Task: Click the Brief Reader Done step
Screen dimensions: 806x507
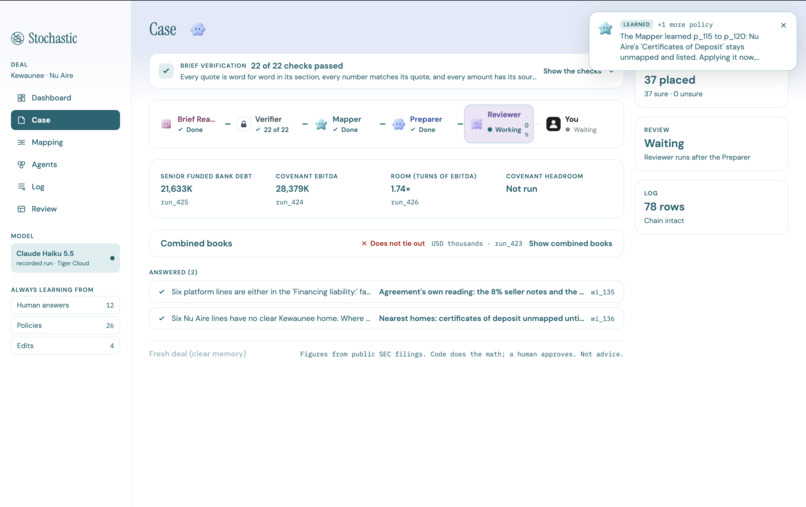Action: (188, 124)
